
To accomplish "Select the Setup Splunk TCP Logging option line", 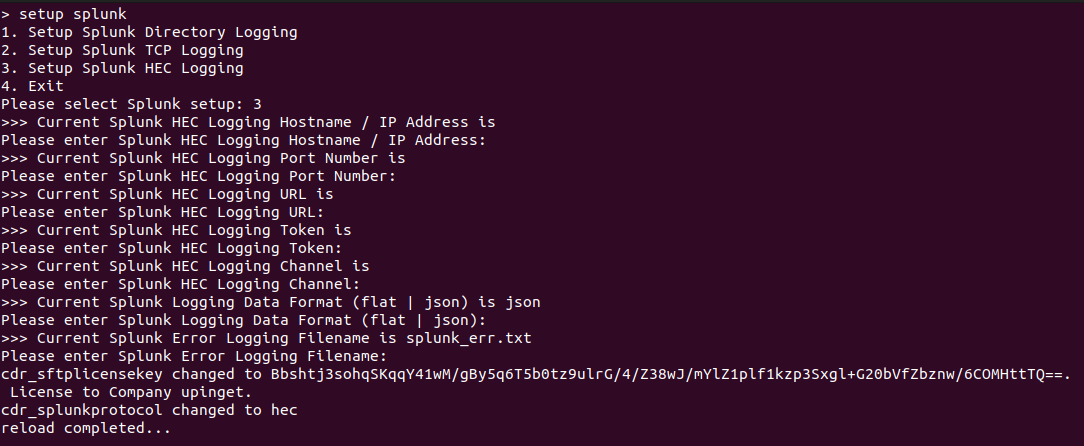I will [122, 50].
